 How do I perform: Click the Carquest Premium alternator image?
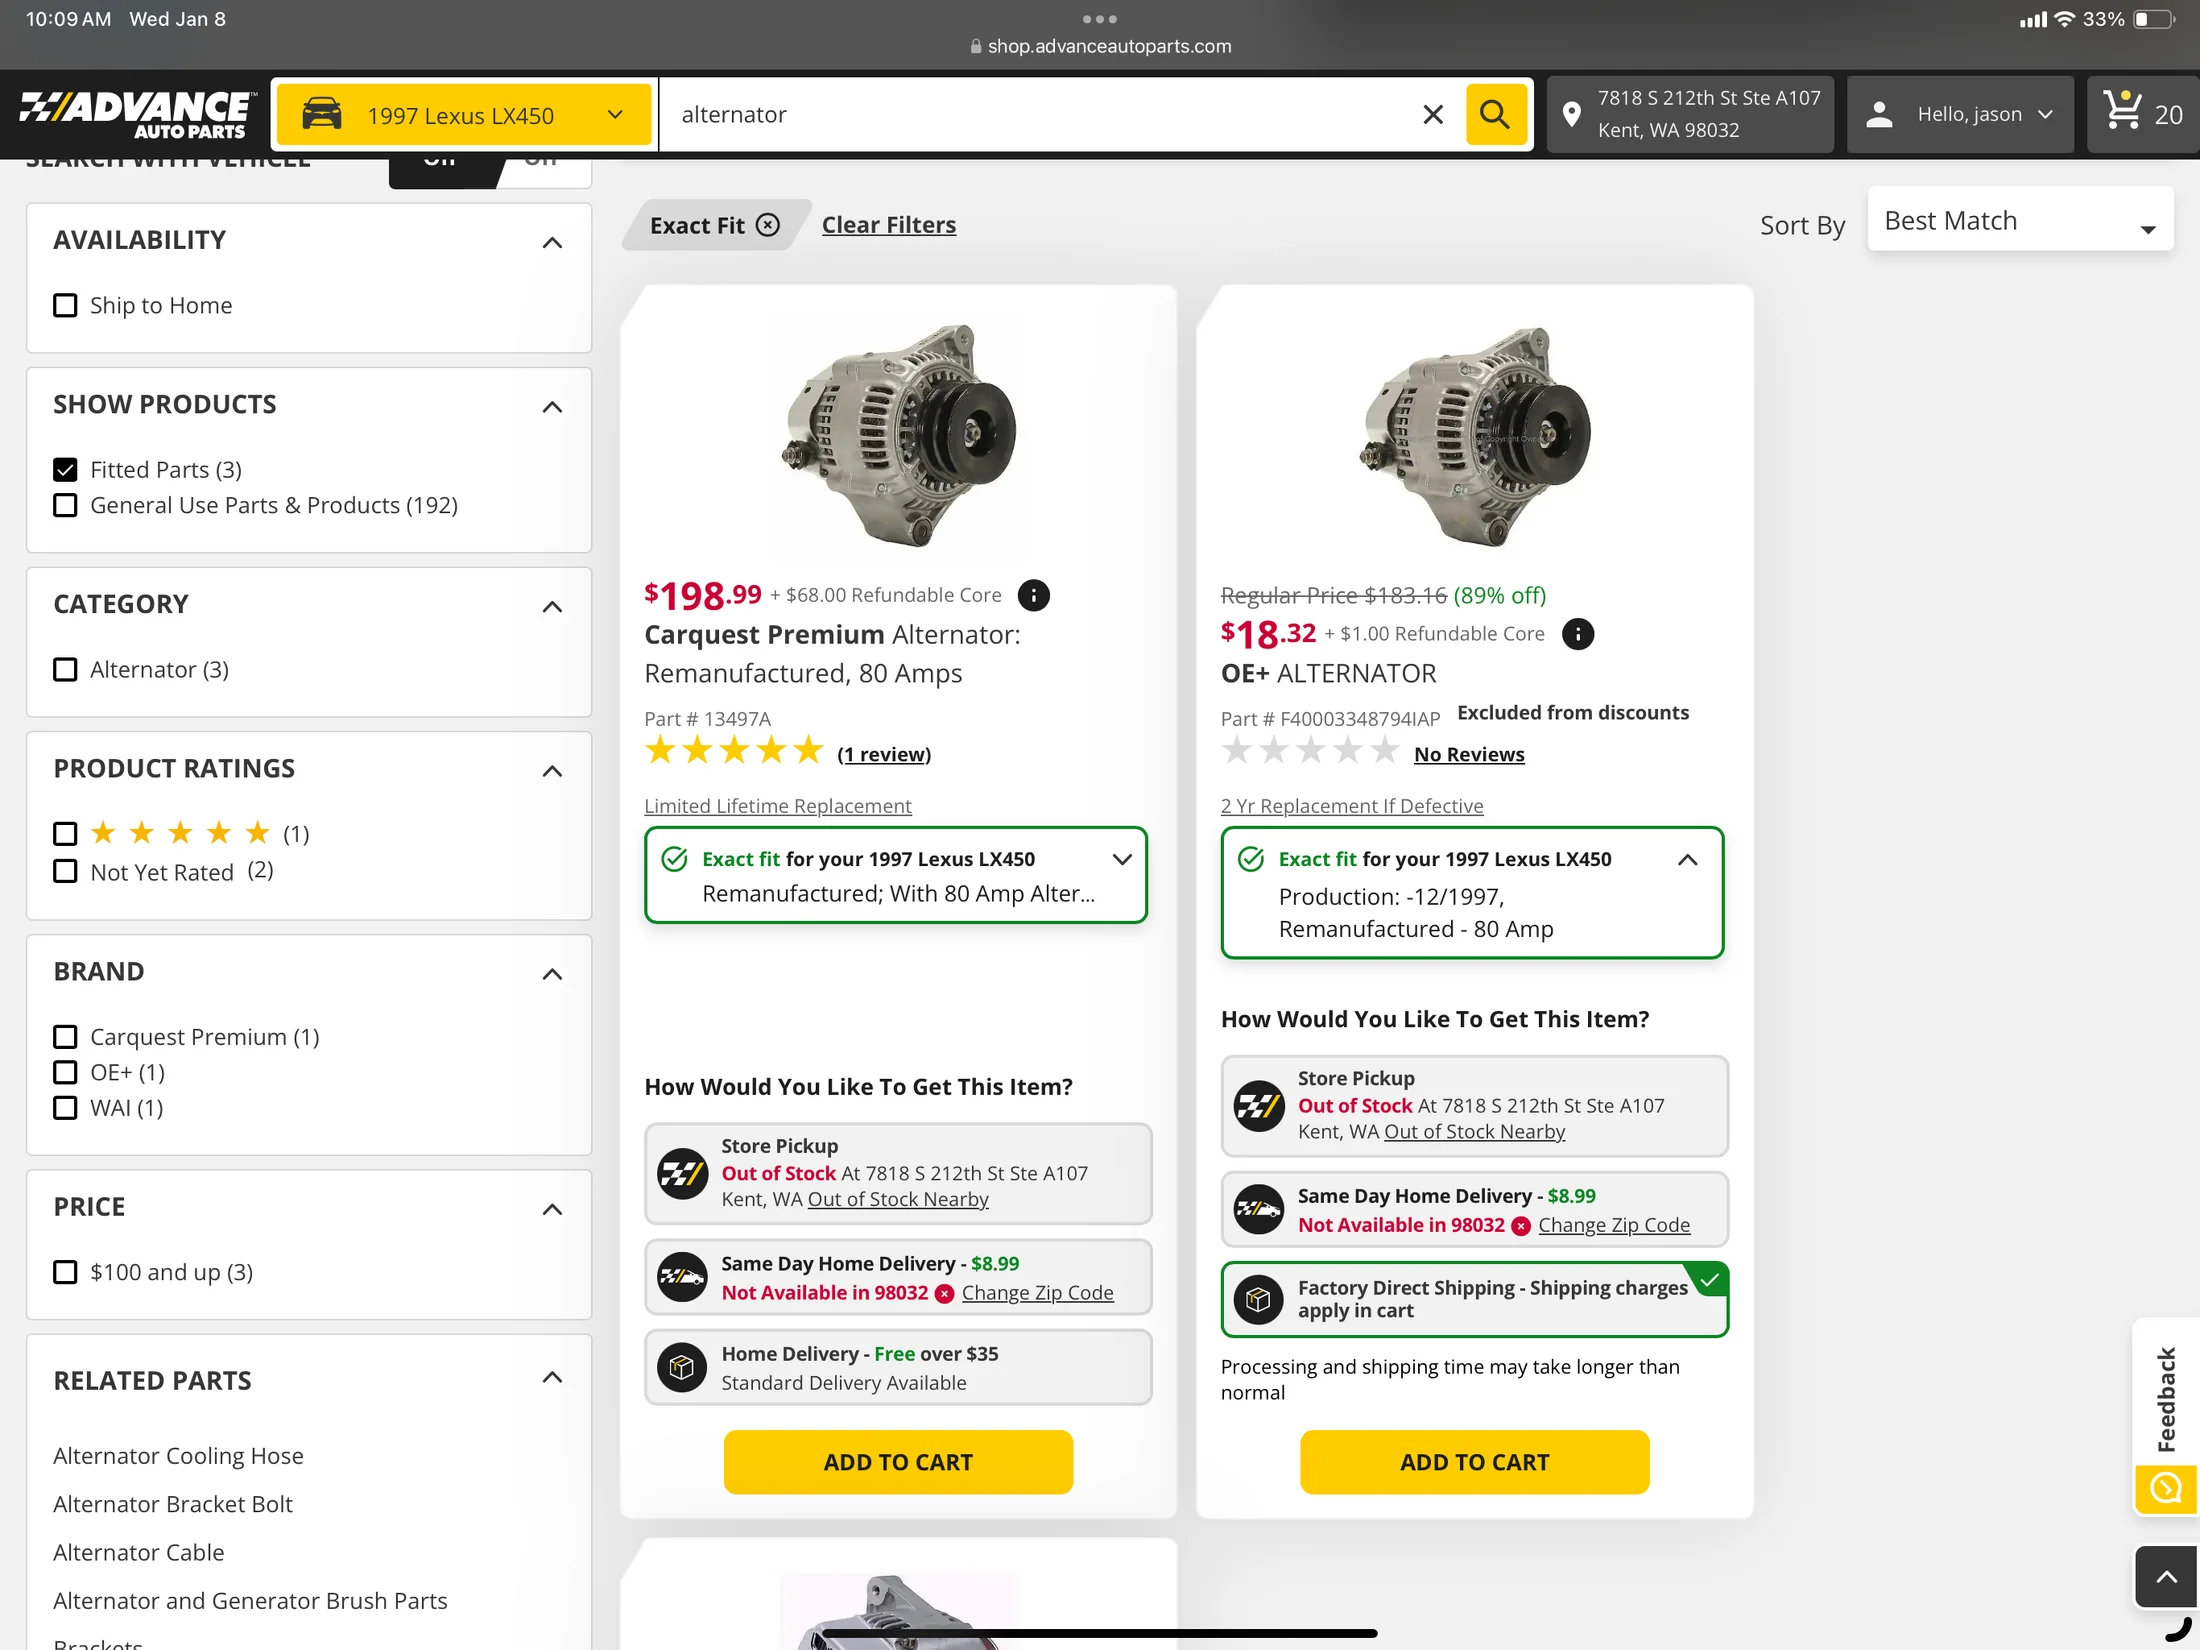tap(898, 435)
